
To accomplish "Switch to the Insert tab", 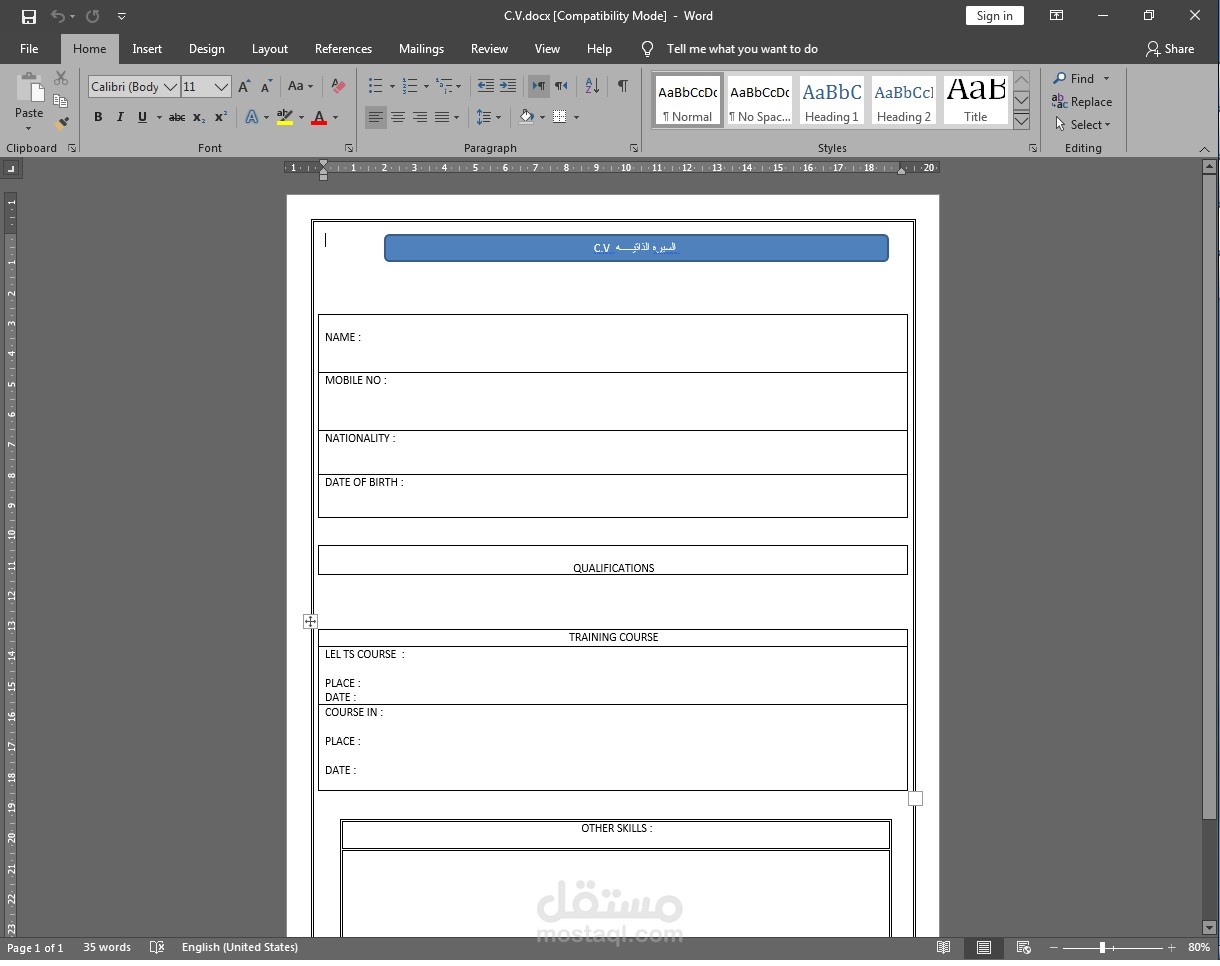I will (x=147, y=49).
